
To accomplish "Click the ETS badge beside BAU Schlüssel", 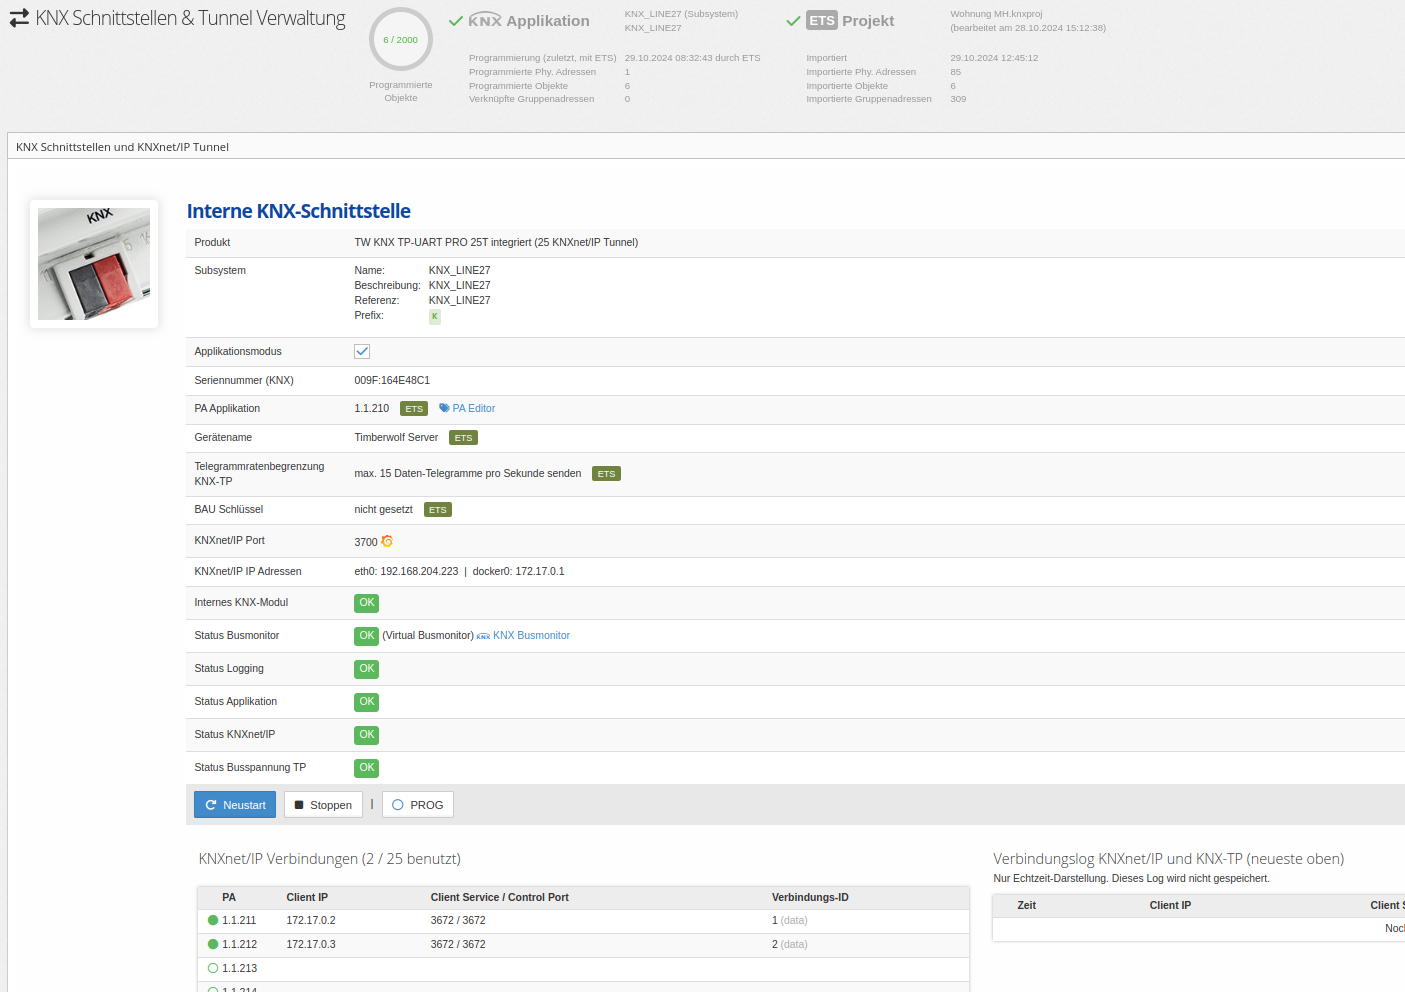I will click(x=438, y=510).
